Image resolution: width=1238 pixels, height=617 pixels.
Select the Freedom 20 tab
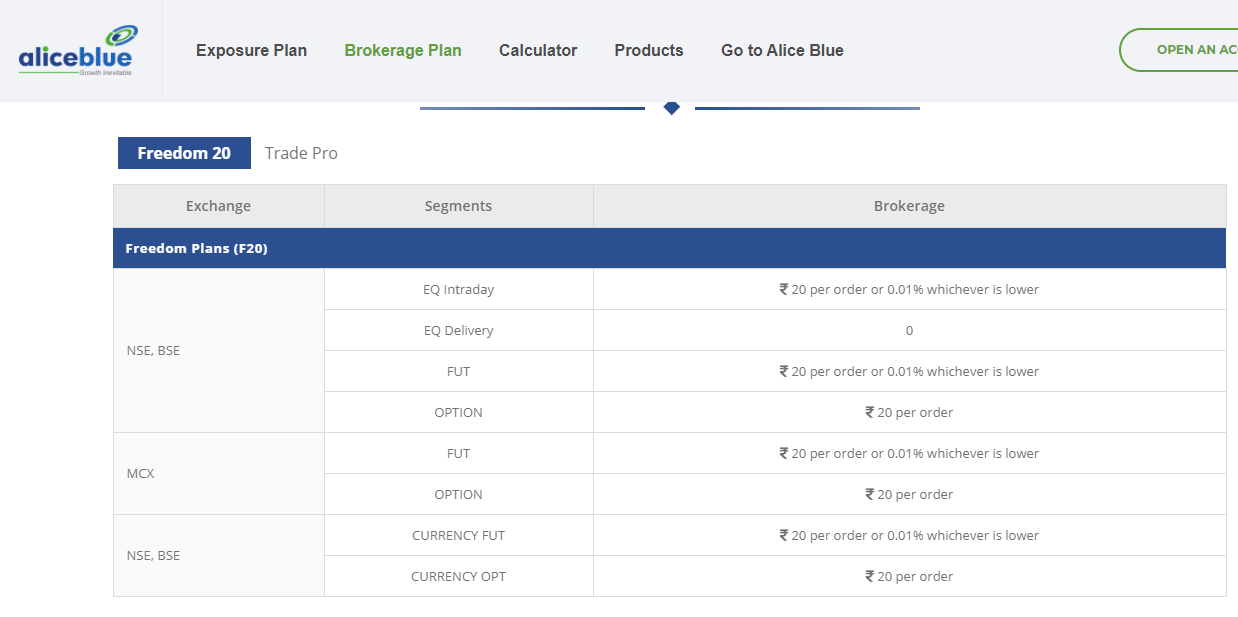(184, 153)
